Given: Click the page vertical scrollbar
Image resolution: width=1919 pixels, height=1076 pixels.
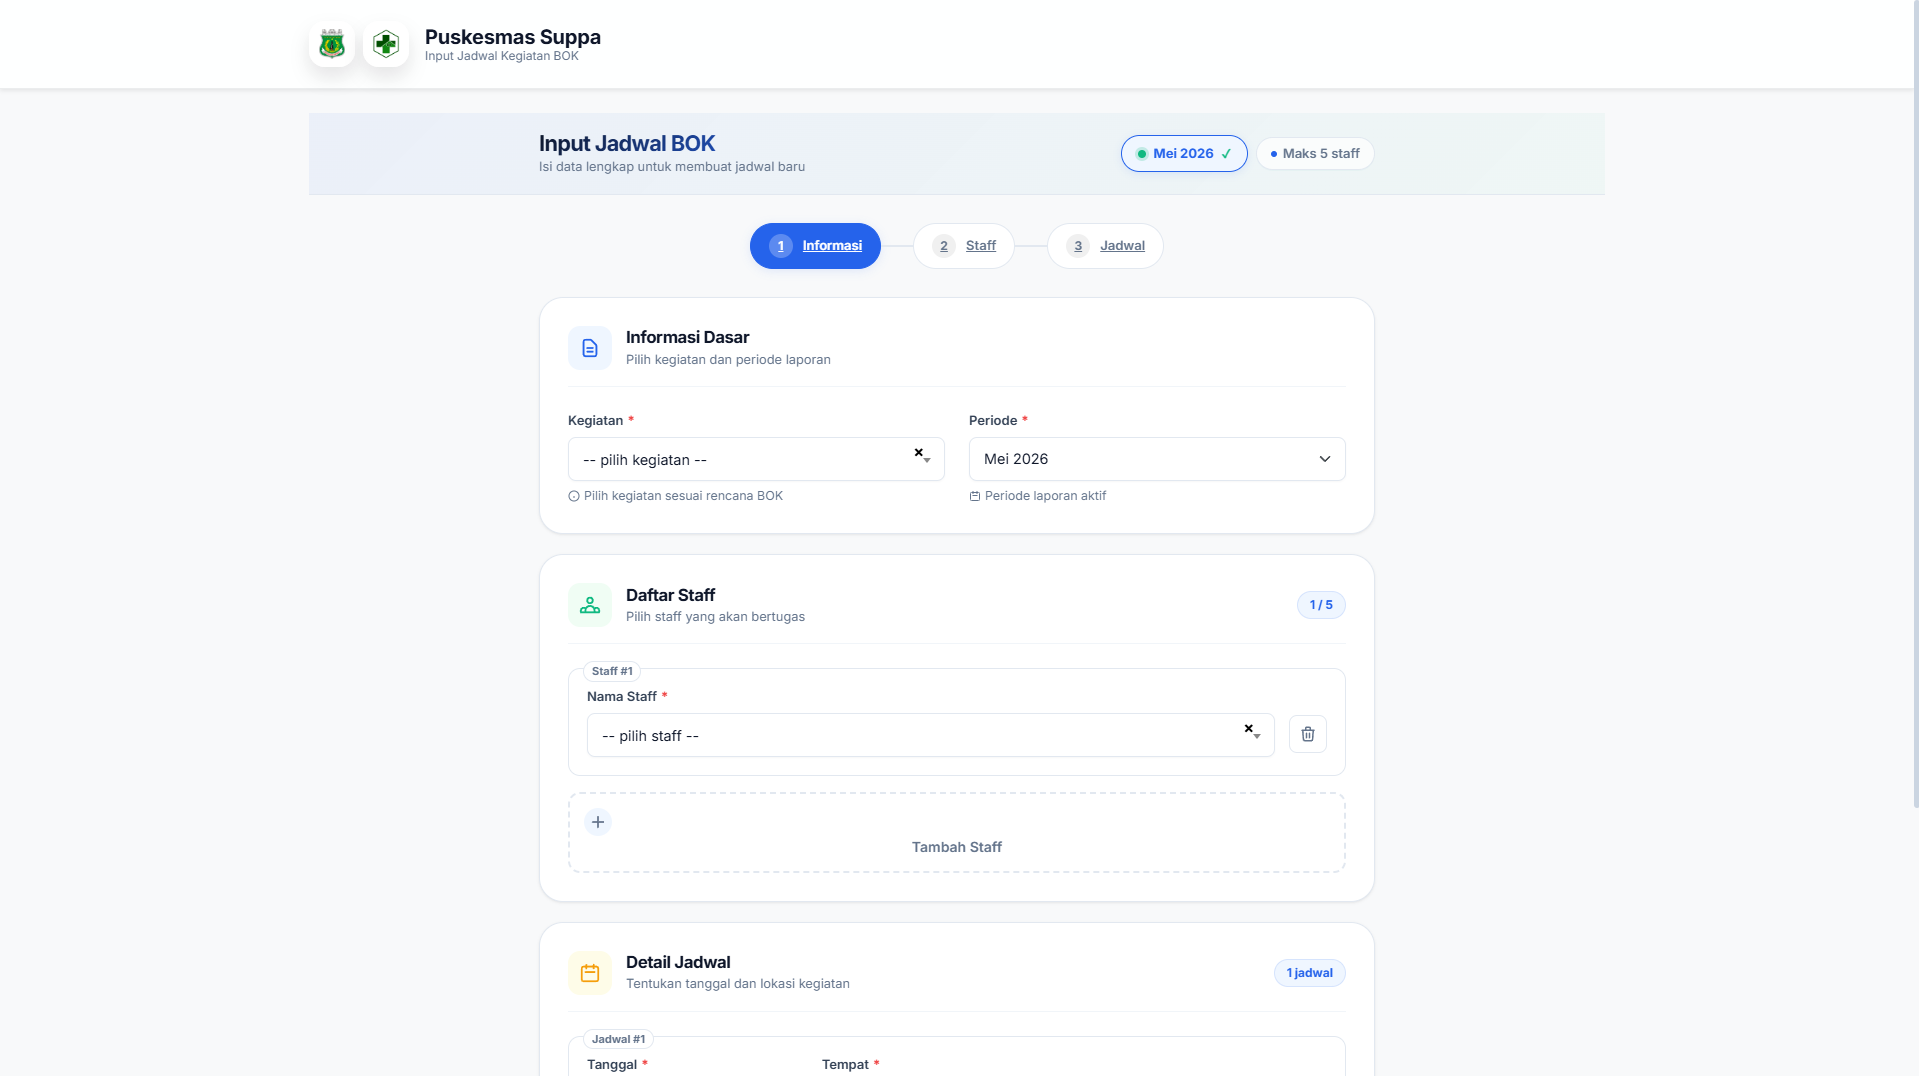Looking at the screenshot, I should [1915, 403].
